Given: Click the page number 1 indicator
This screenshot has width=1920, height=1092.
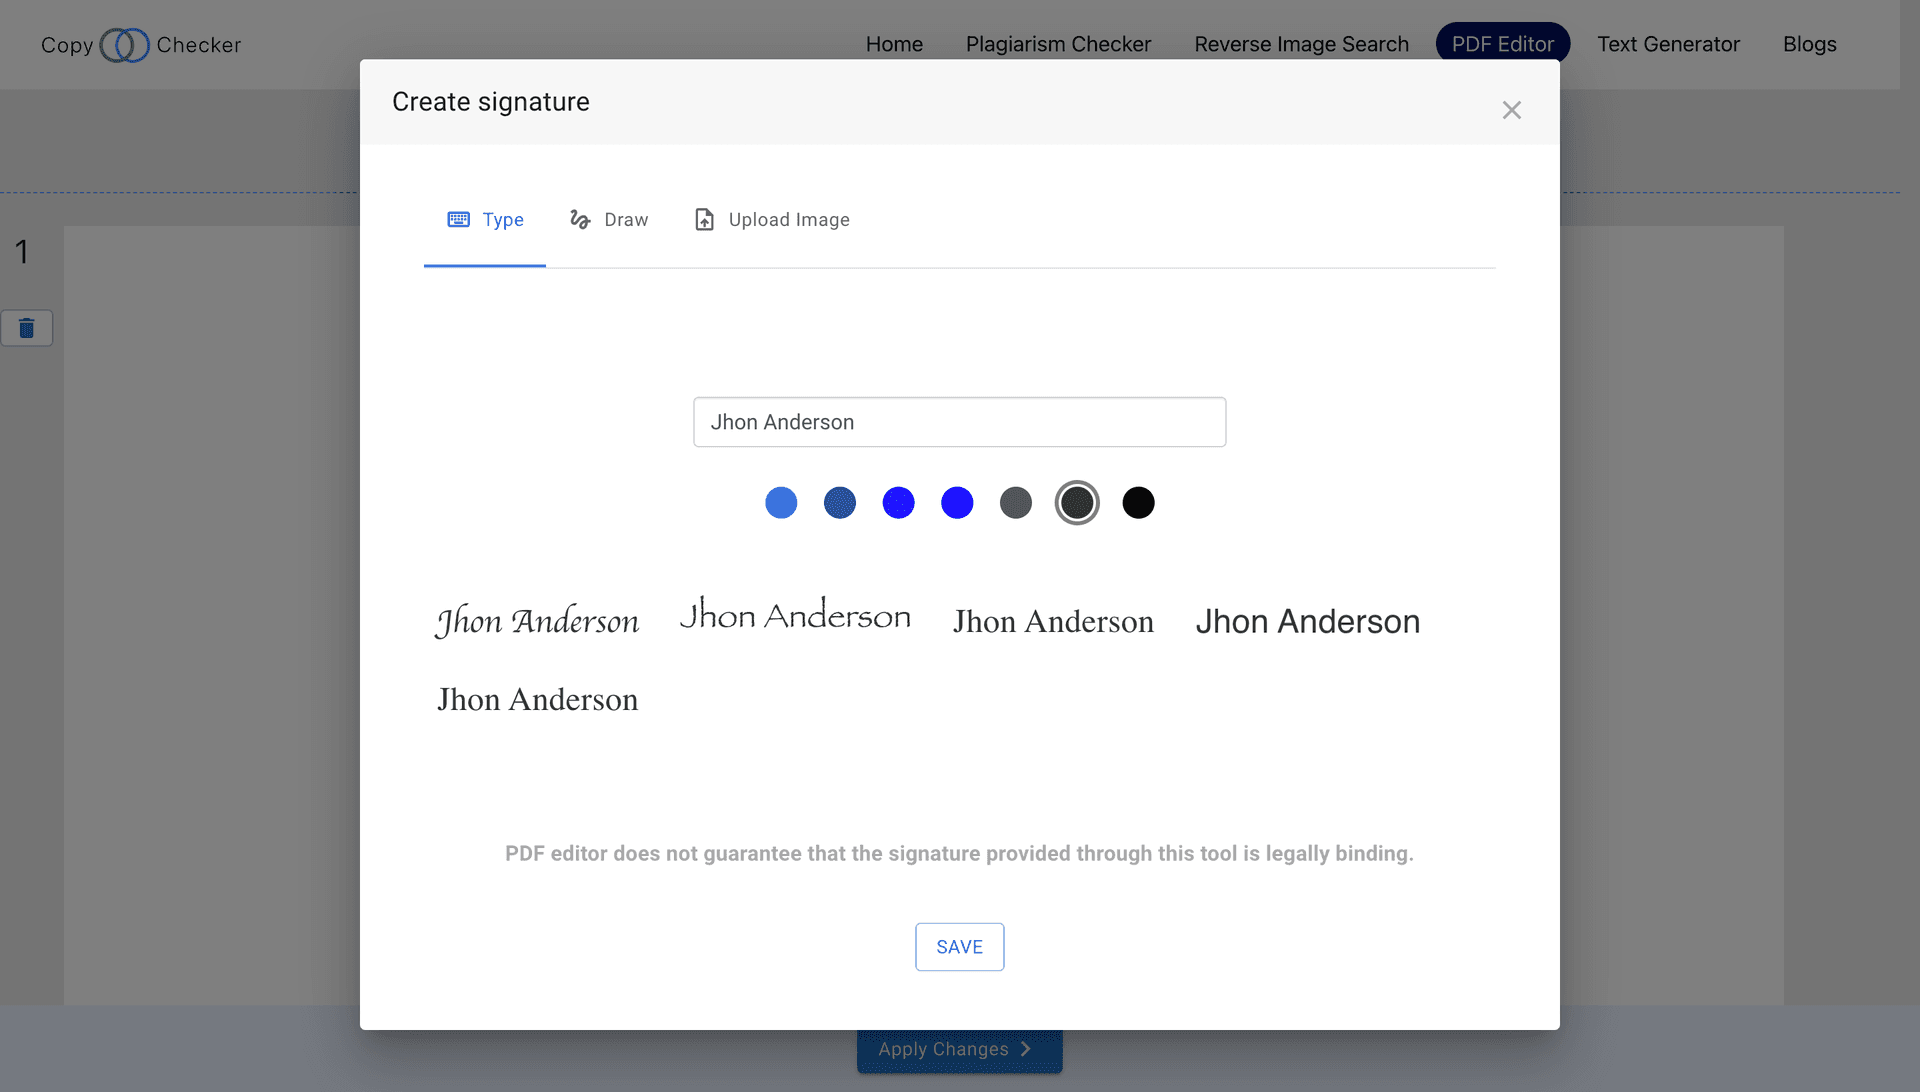Looking at the screenshot, I should tap(22, 252).
